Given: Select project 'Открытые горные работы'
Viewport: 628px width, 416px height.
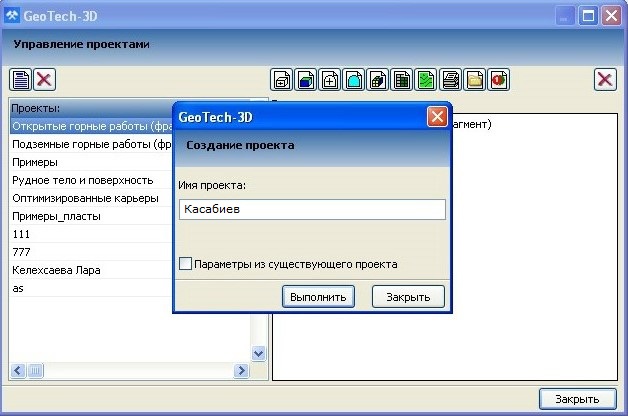Looking at the screenshot, I should point(91,126).
